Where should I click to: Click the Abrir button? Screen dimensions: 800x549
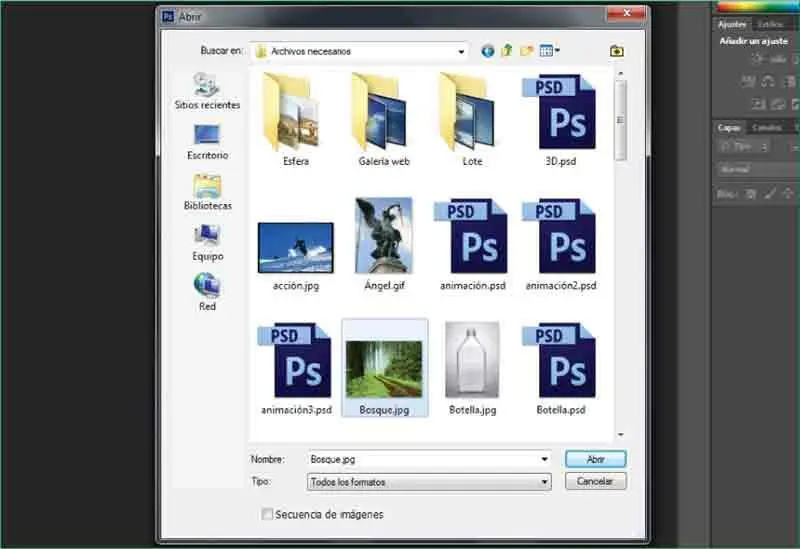click(x=595, y=459)
